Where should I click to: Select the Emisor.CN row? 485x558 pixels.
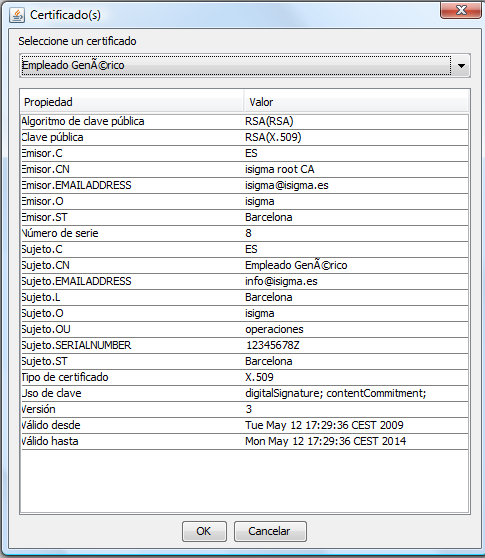pyautogui.click(x=245, y=169)
